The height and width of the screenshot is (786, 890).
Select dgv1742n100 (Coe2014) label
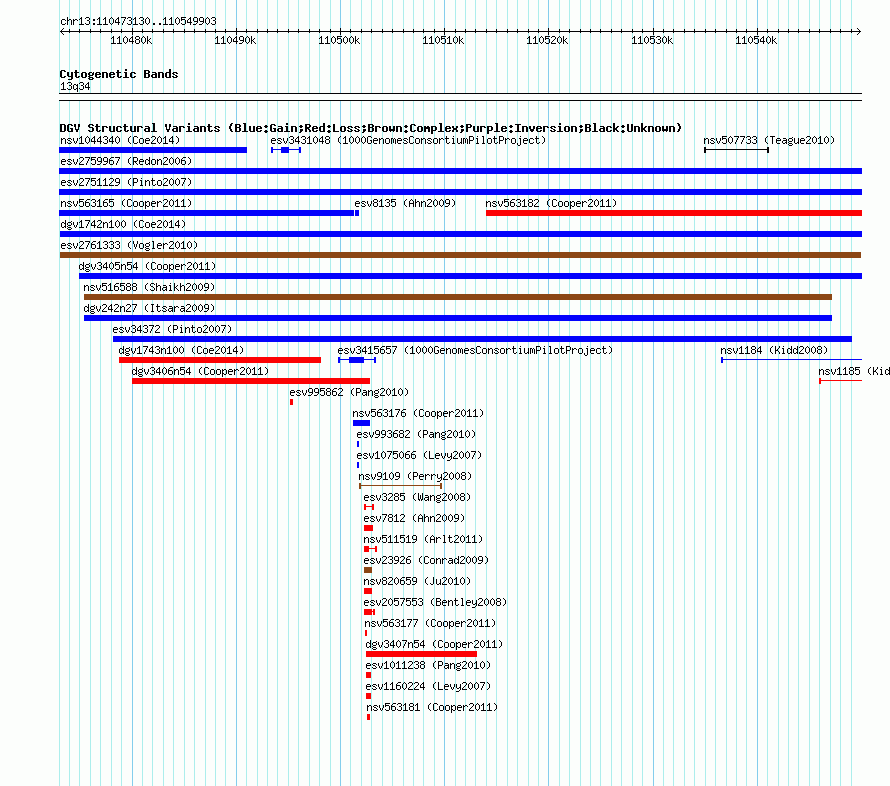(x=123, y=224)
